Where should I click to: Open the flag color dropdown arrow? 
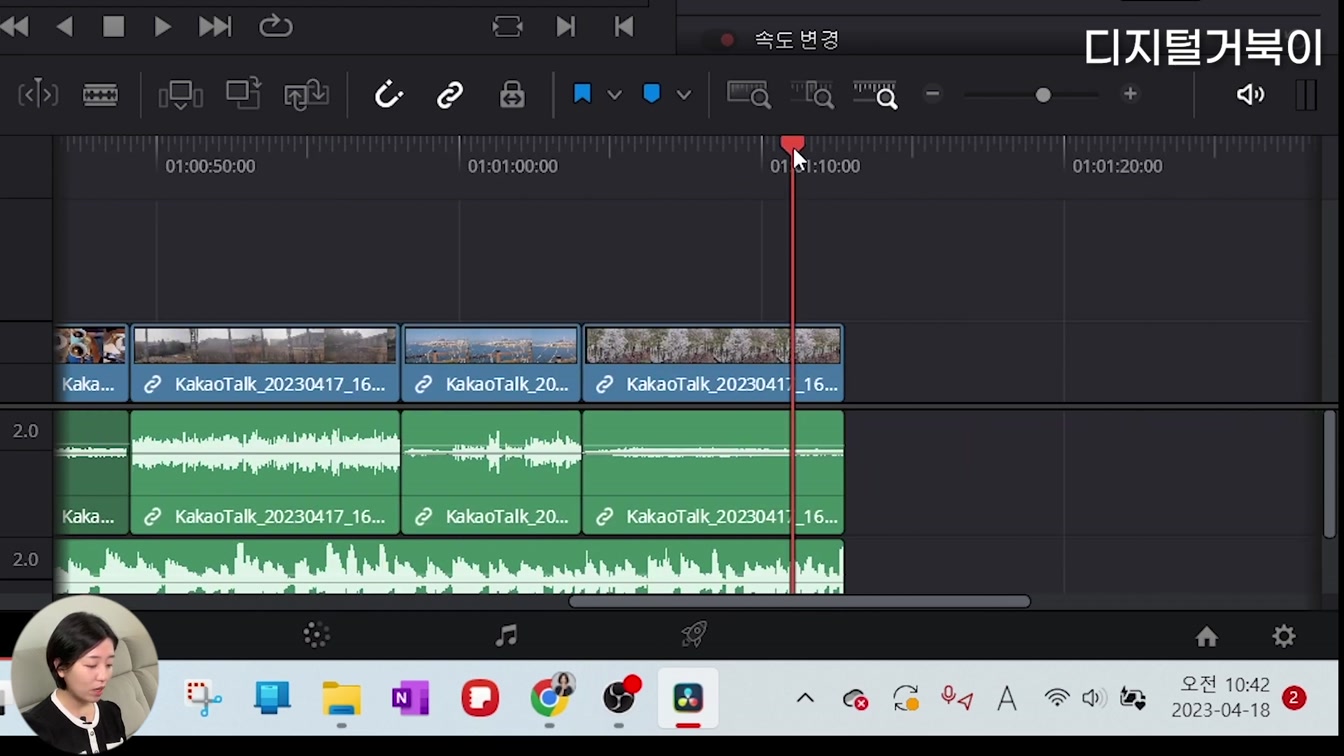pyautogui.click(x=614, y=95)
